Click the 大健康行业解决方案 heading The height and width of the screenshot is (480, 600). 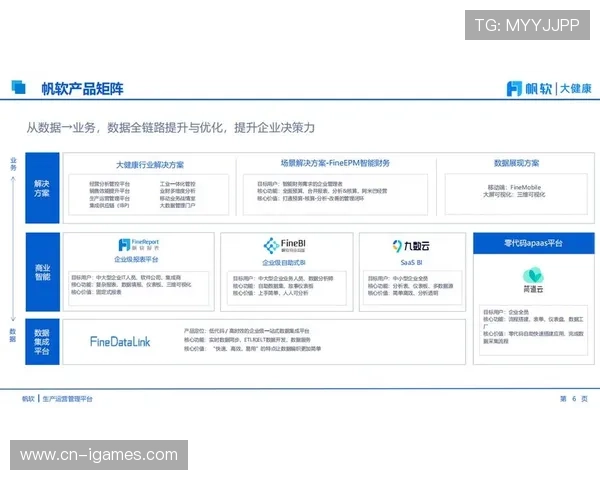[150, 165]
